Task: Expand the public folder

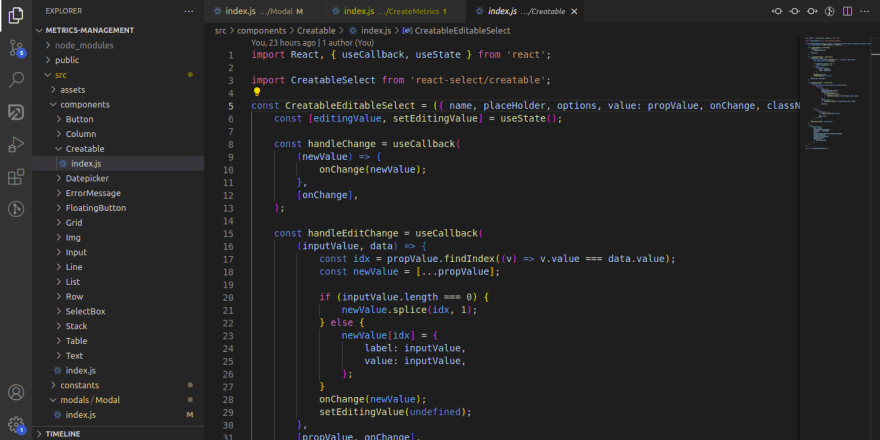Action: point(119,60)
